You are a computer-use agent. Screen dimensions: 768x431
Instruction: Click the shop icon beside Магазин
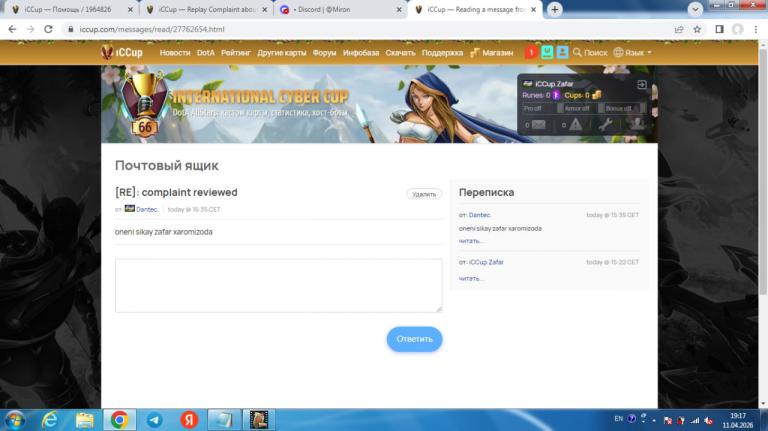click(475, 52)
